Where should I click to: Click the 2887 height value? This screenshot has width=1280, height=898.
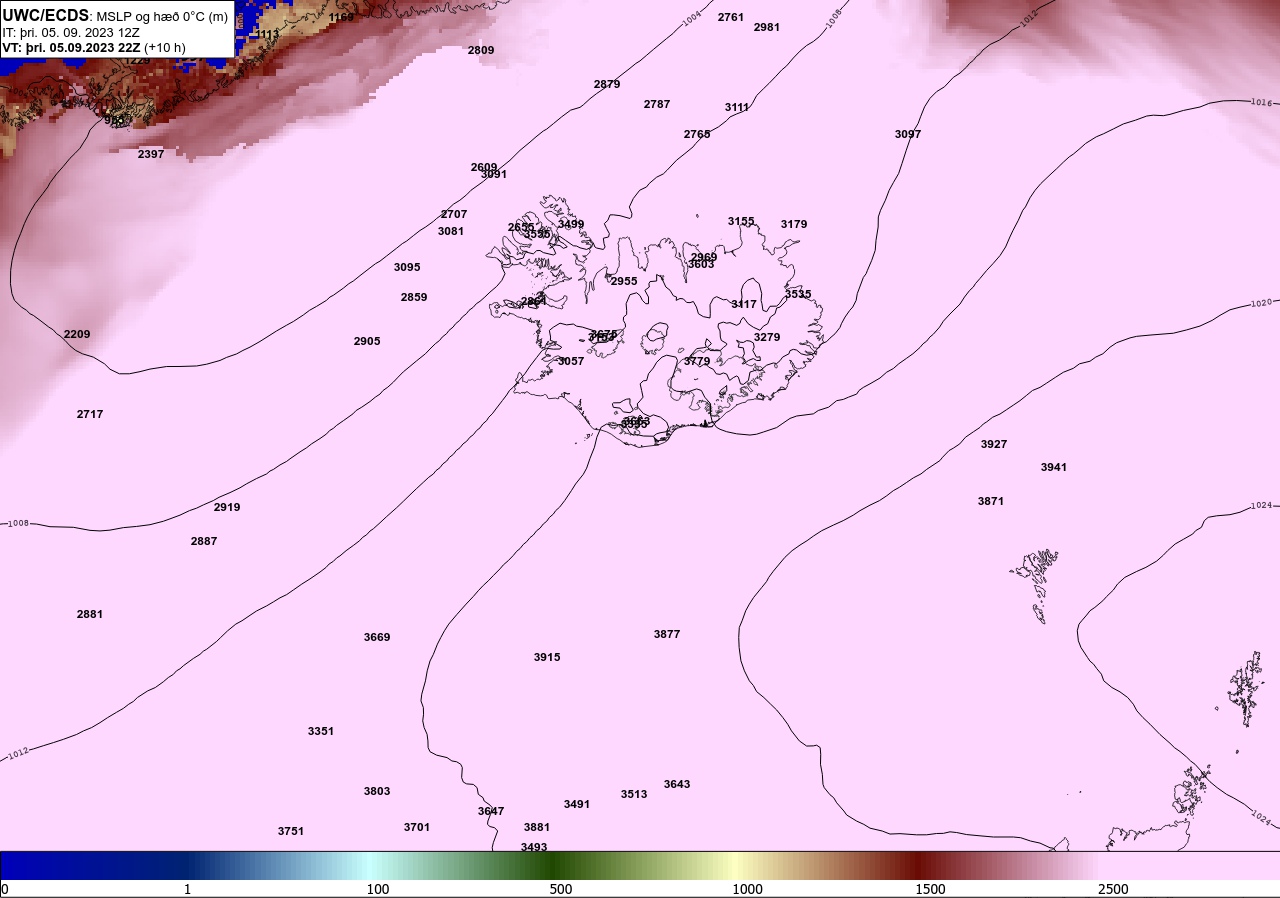pos(204,541)
